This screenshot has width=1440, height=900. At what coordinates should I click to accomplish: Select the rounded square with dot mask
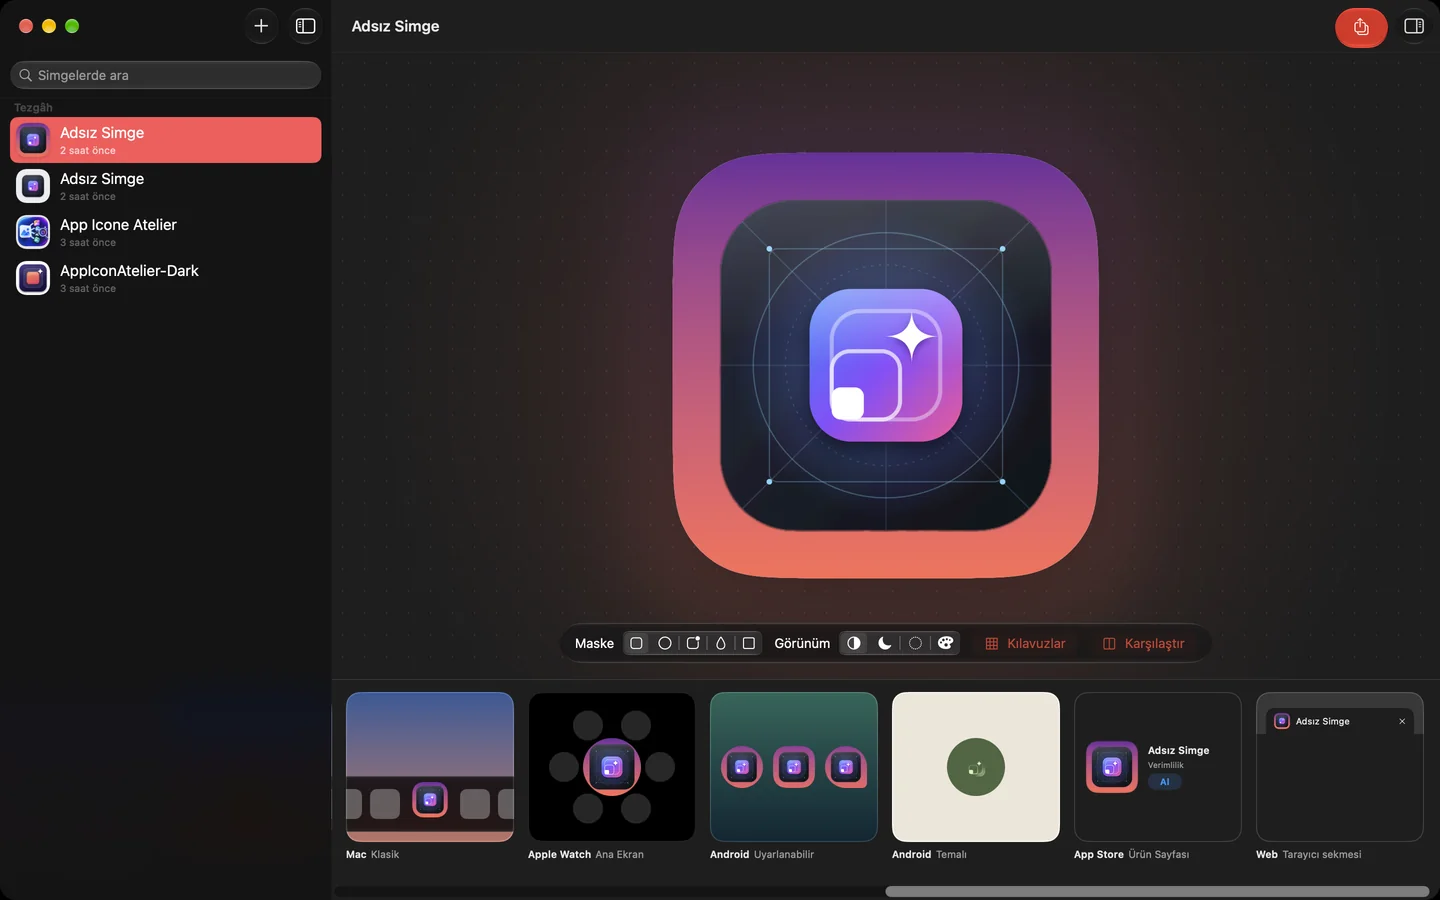[693, 643]
